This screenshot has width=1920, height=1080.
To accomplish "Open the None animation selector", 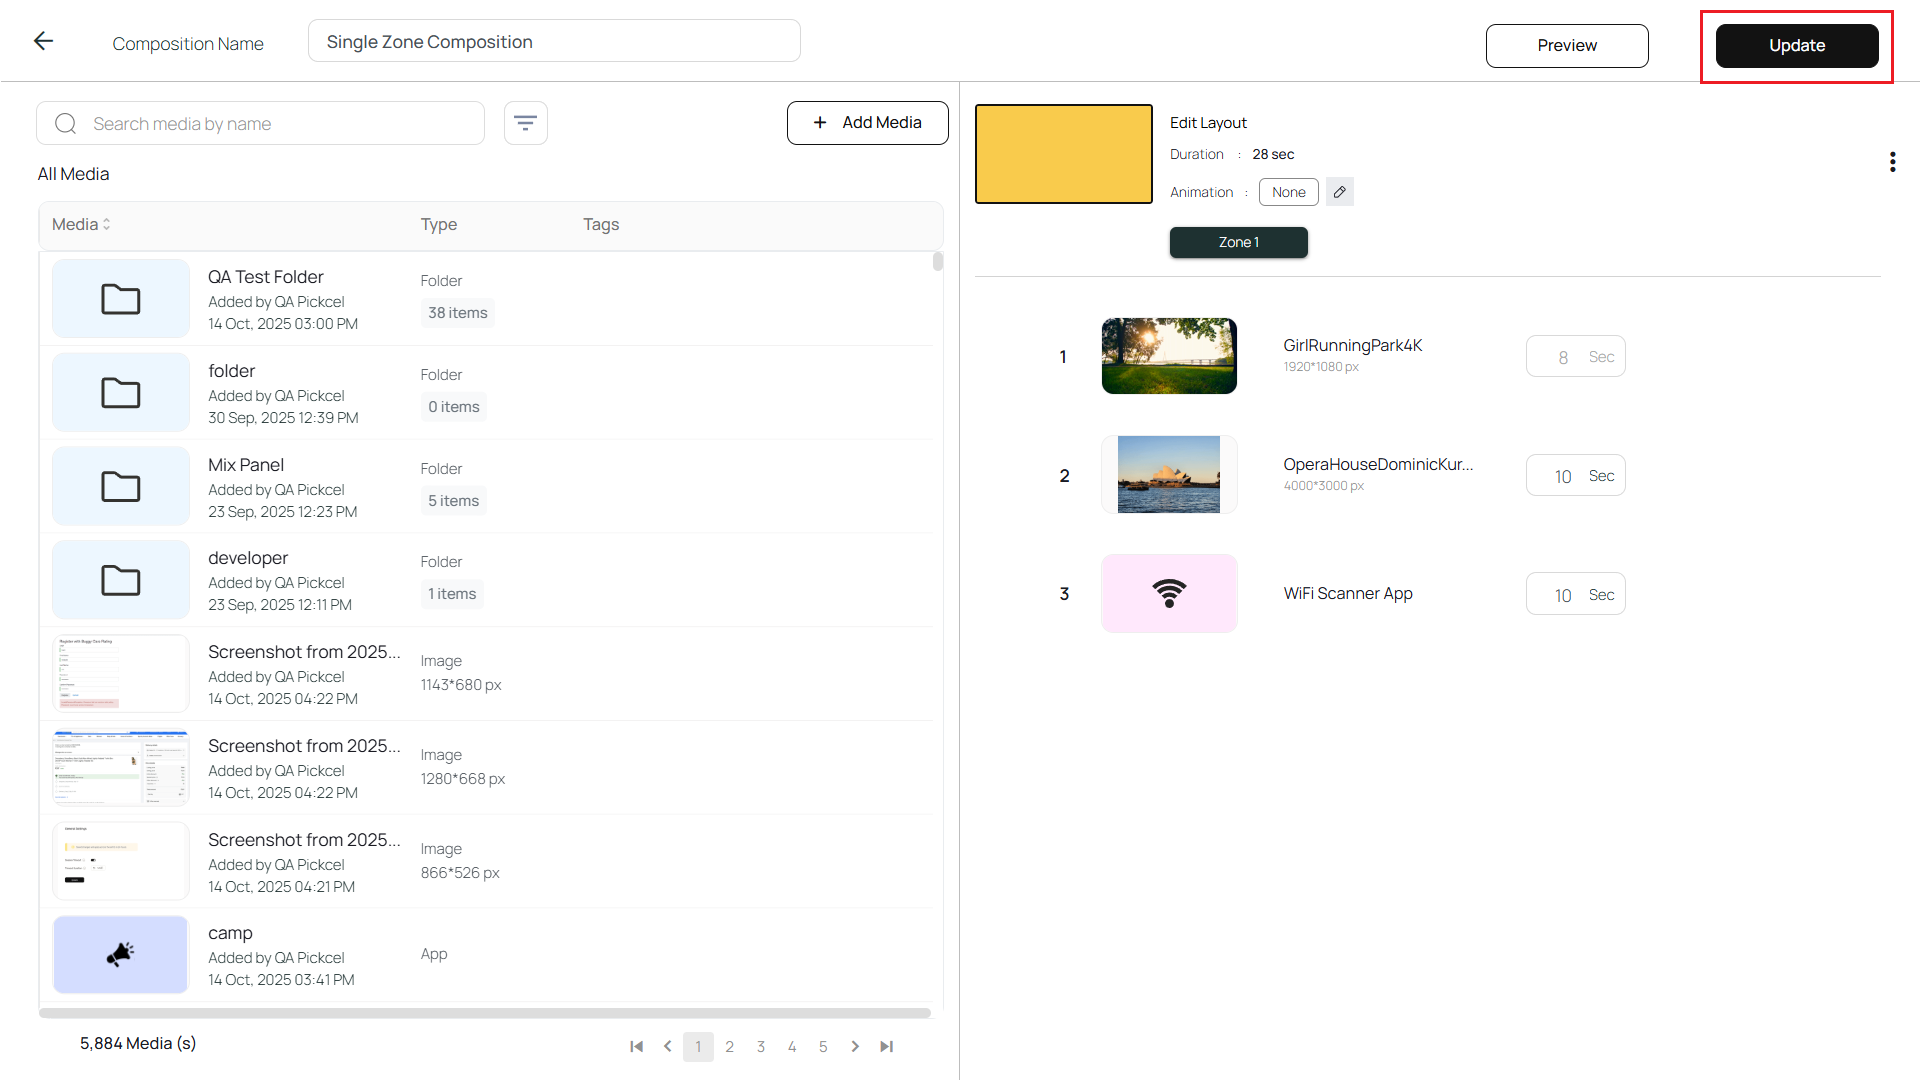I will [x=1288, y=192].
